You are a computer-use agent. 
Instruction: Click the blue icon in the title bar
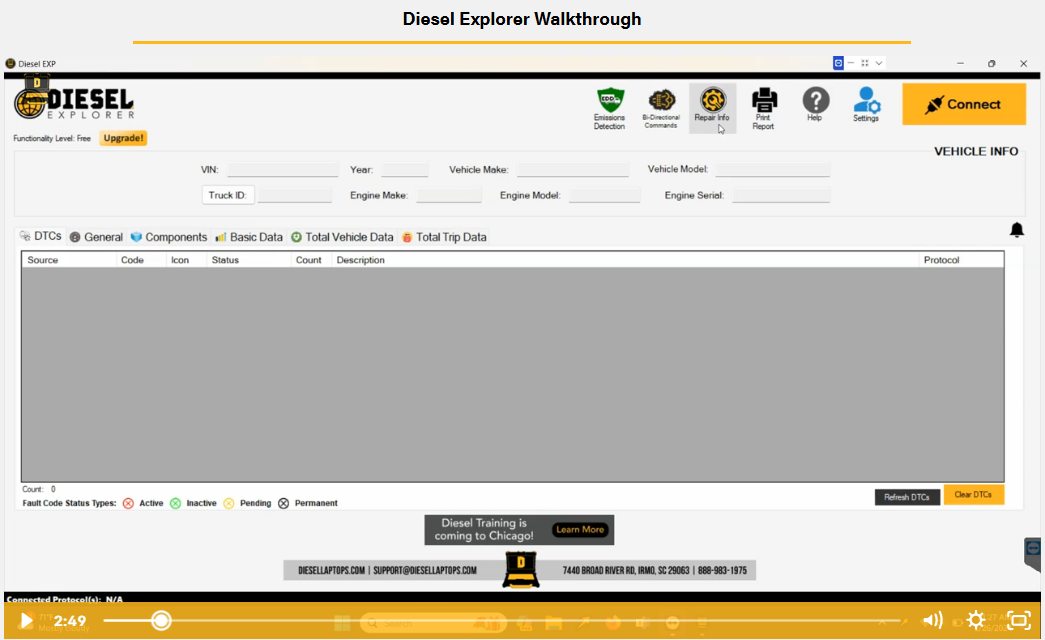pyautogui.click(x=838, y=63)
